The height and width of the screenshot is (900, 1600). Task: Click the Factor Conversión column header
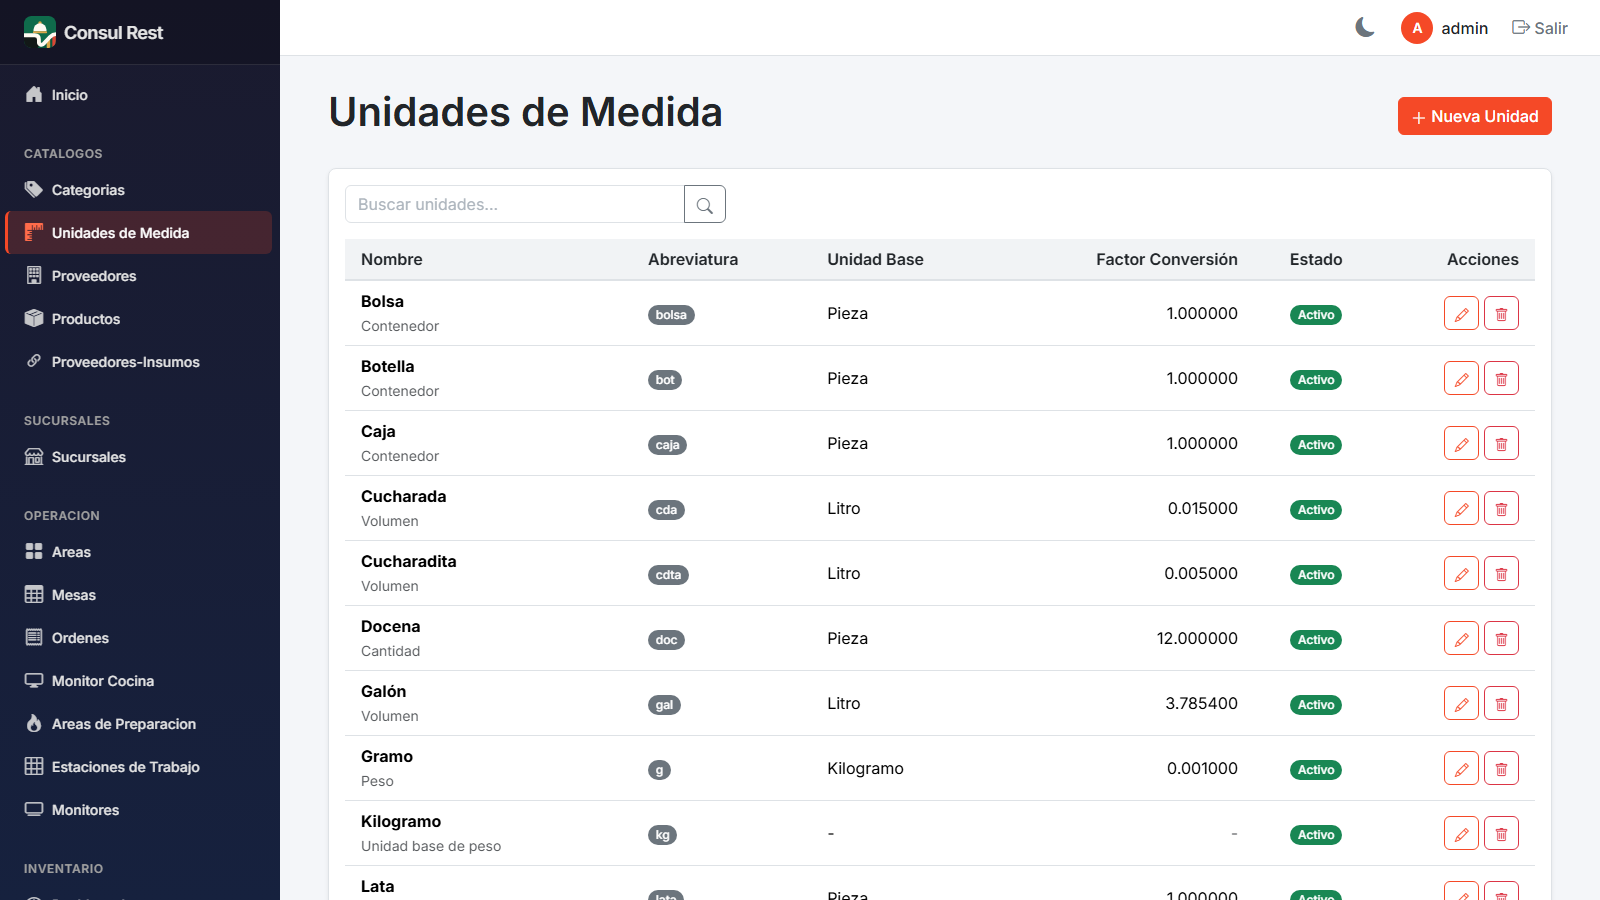[x=1167, y=260]
